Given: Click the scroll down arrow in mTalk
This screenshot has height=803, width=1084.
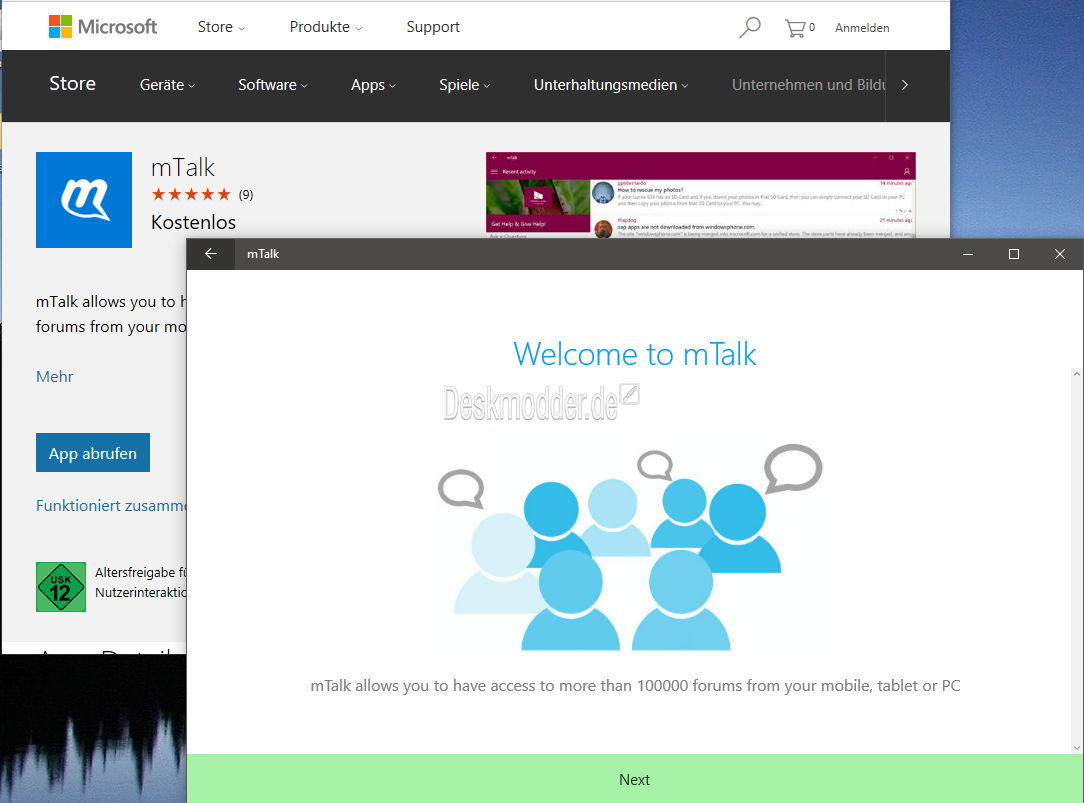Looking at the screenshot, I should (1076, 747).
